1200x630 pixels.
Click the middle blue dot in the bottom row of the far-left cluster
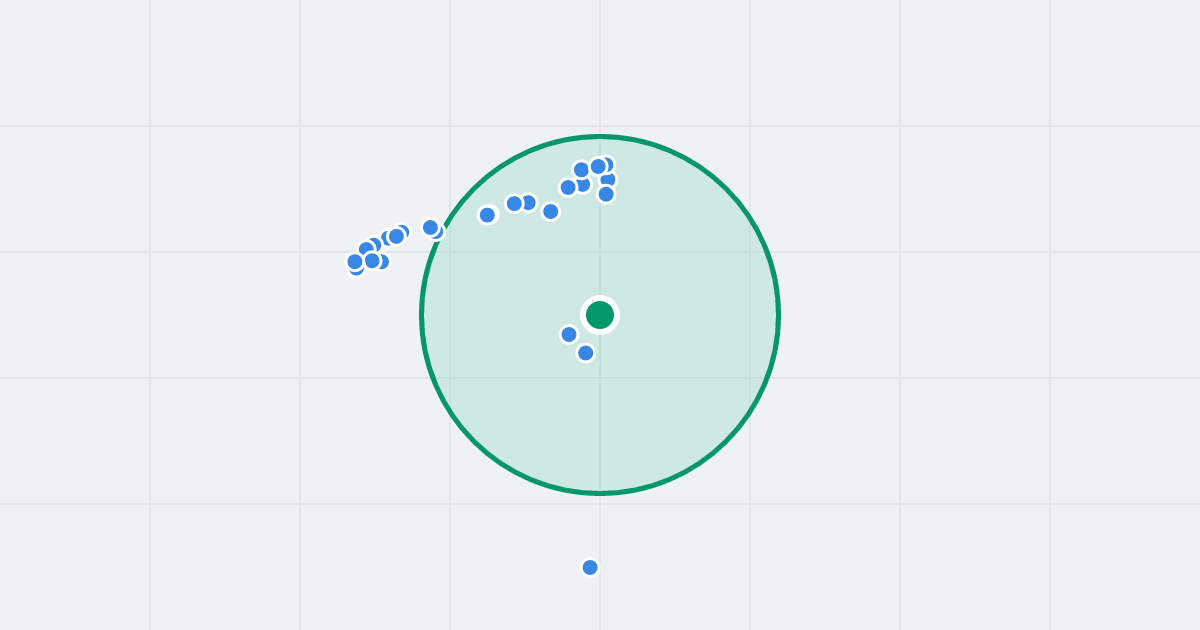[372, 261]
